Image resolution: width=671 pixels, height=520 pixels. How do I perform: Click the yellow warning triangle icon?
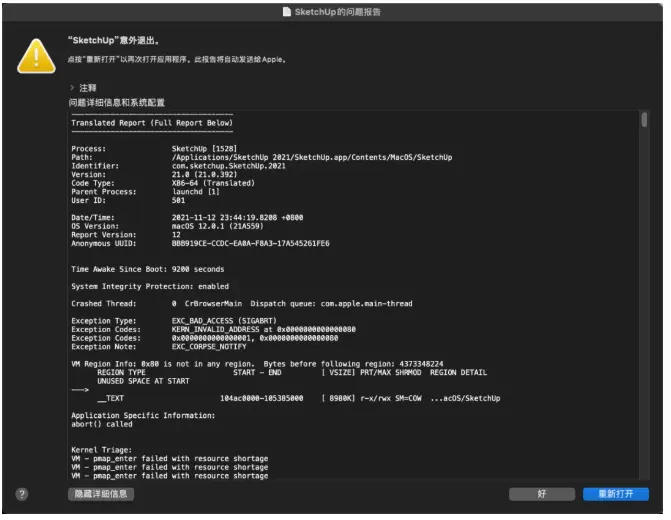point(36,56)
